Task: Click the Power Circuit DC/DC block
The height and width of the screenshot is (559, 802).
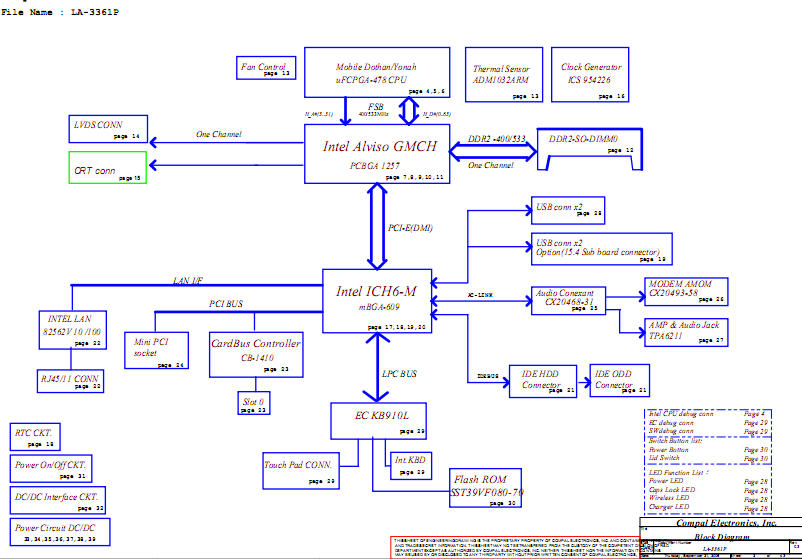Action: coord(60,532)
